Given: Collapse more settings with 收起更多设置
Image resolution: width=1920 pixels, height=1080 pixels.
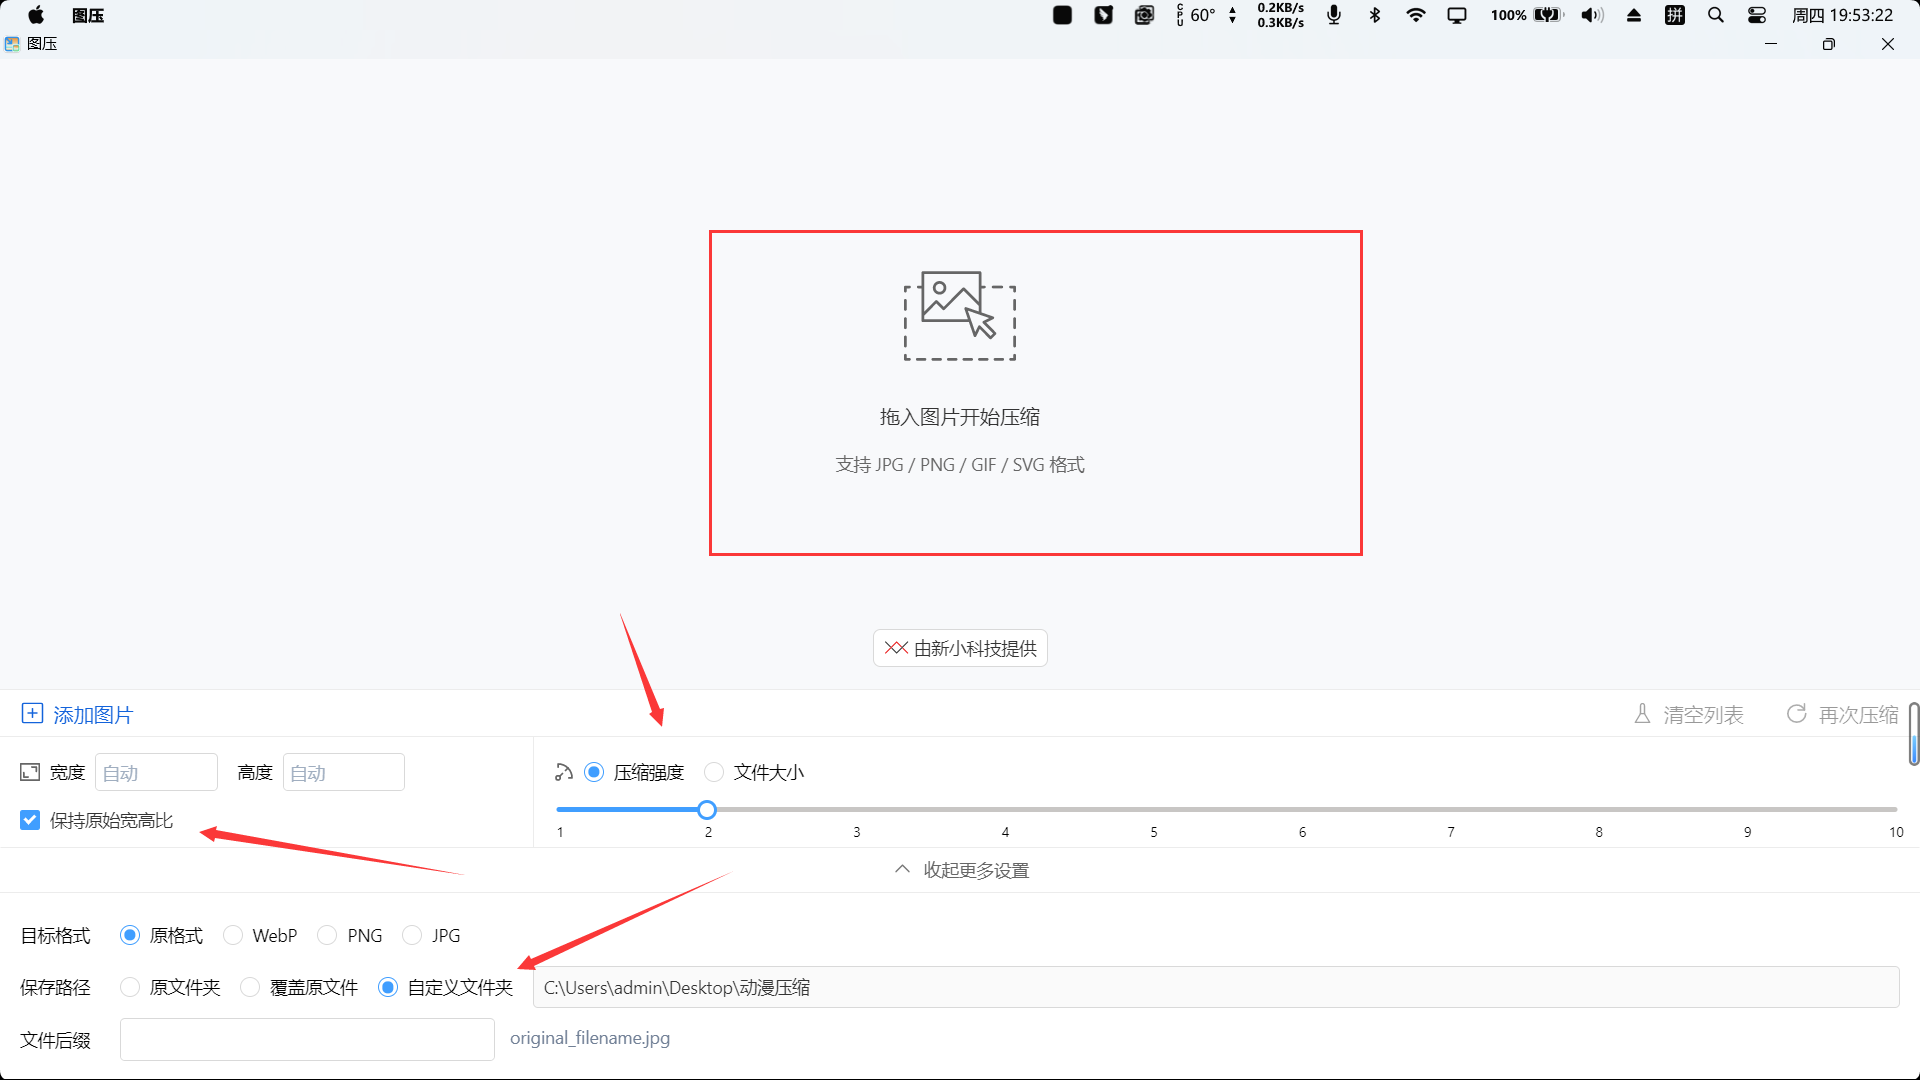Looking at the screenshot, I should pos(961,870).
